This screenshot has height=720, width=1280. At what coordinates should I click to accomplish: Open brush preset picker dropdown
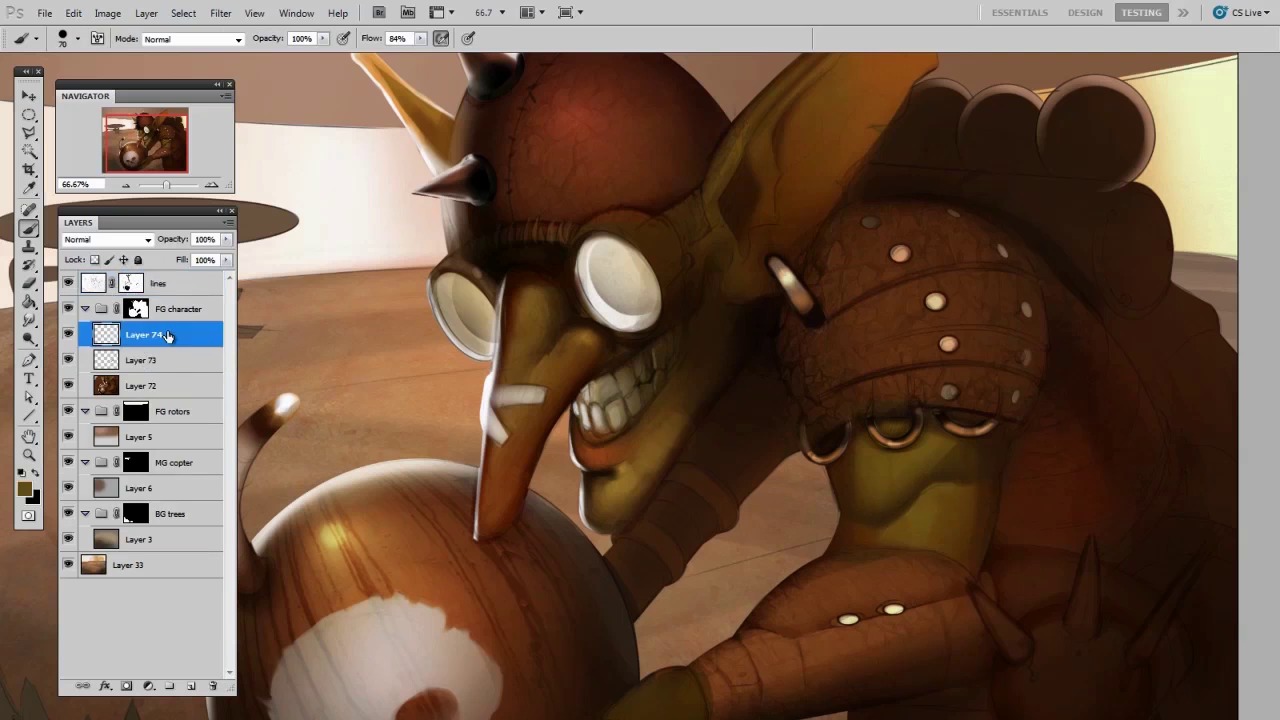pos(77,38)
